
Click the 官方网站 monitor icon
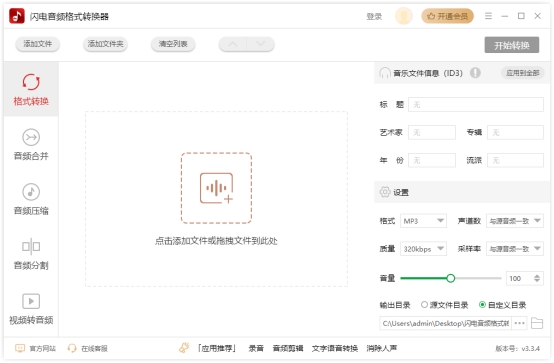[20, 348]
